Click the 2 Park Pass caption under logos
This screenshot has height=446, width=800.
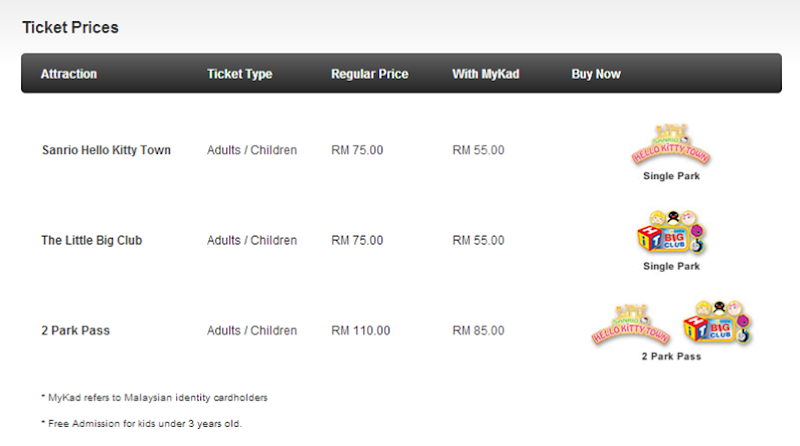click(x=671, y=356)
